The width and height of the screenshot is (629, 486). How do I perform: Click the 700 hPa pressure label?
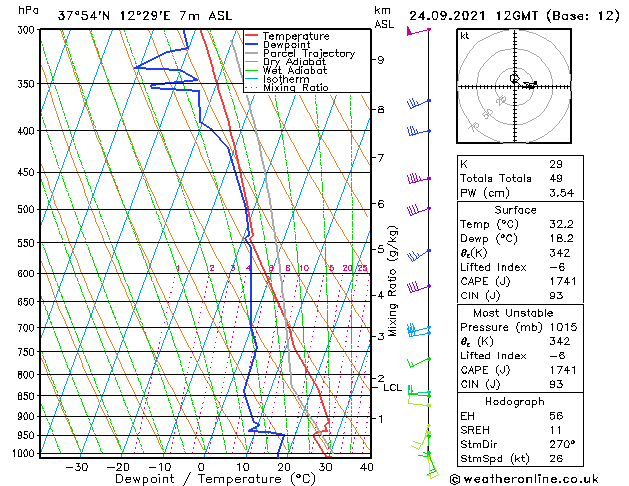coord(27,328)
